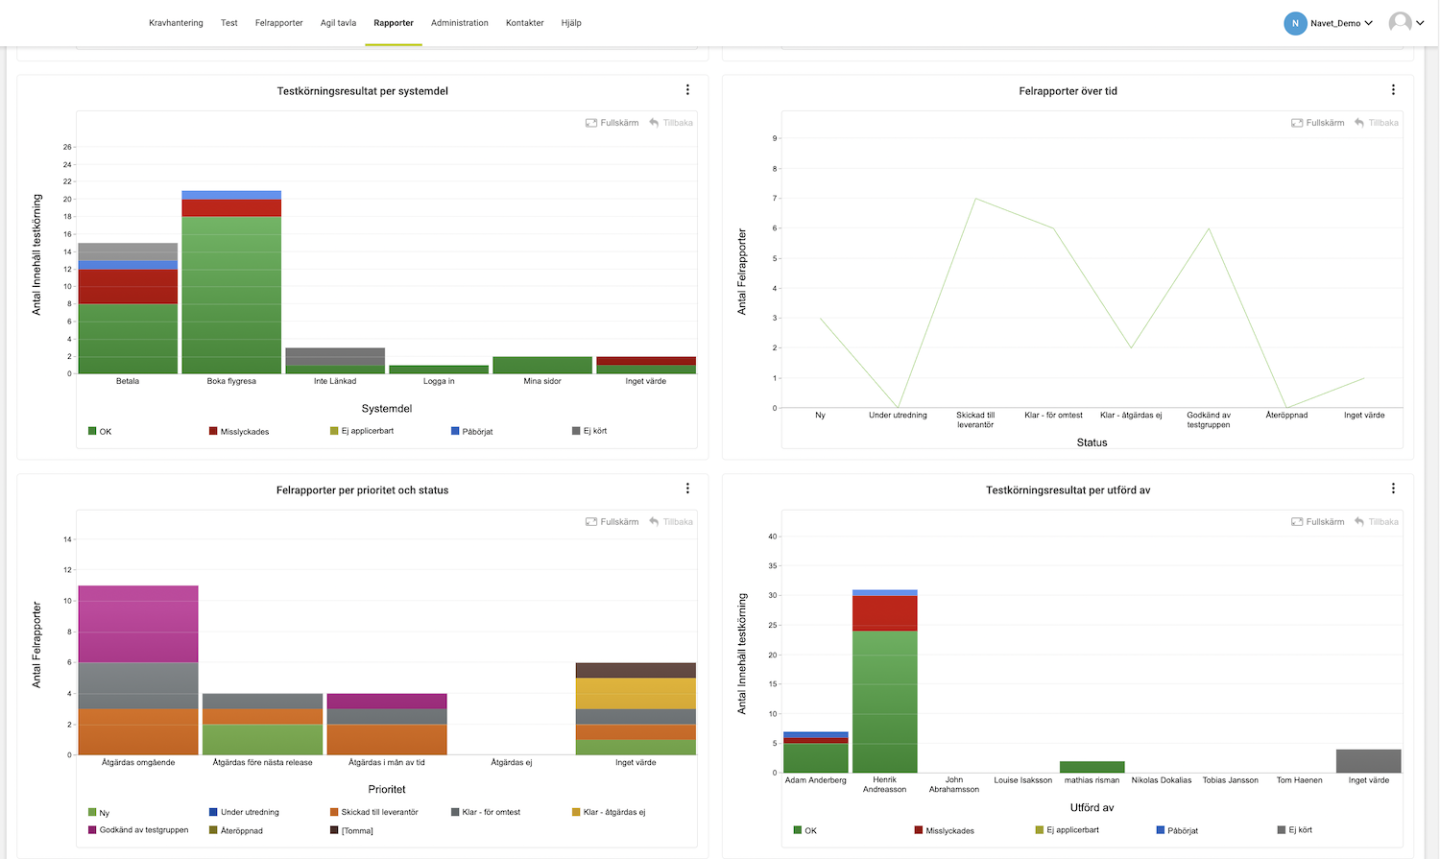Open the options dropdown on Testkörningsresultat per utförd av

click(x=1393, y=488)
